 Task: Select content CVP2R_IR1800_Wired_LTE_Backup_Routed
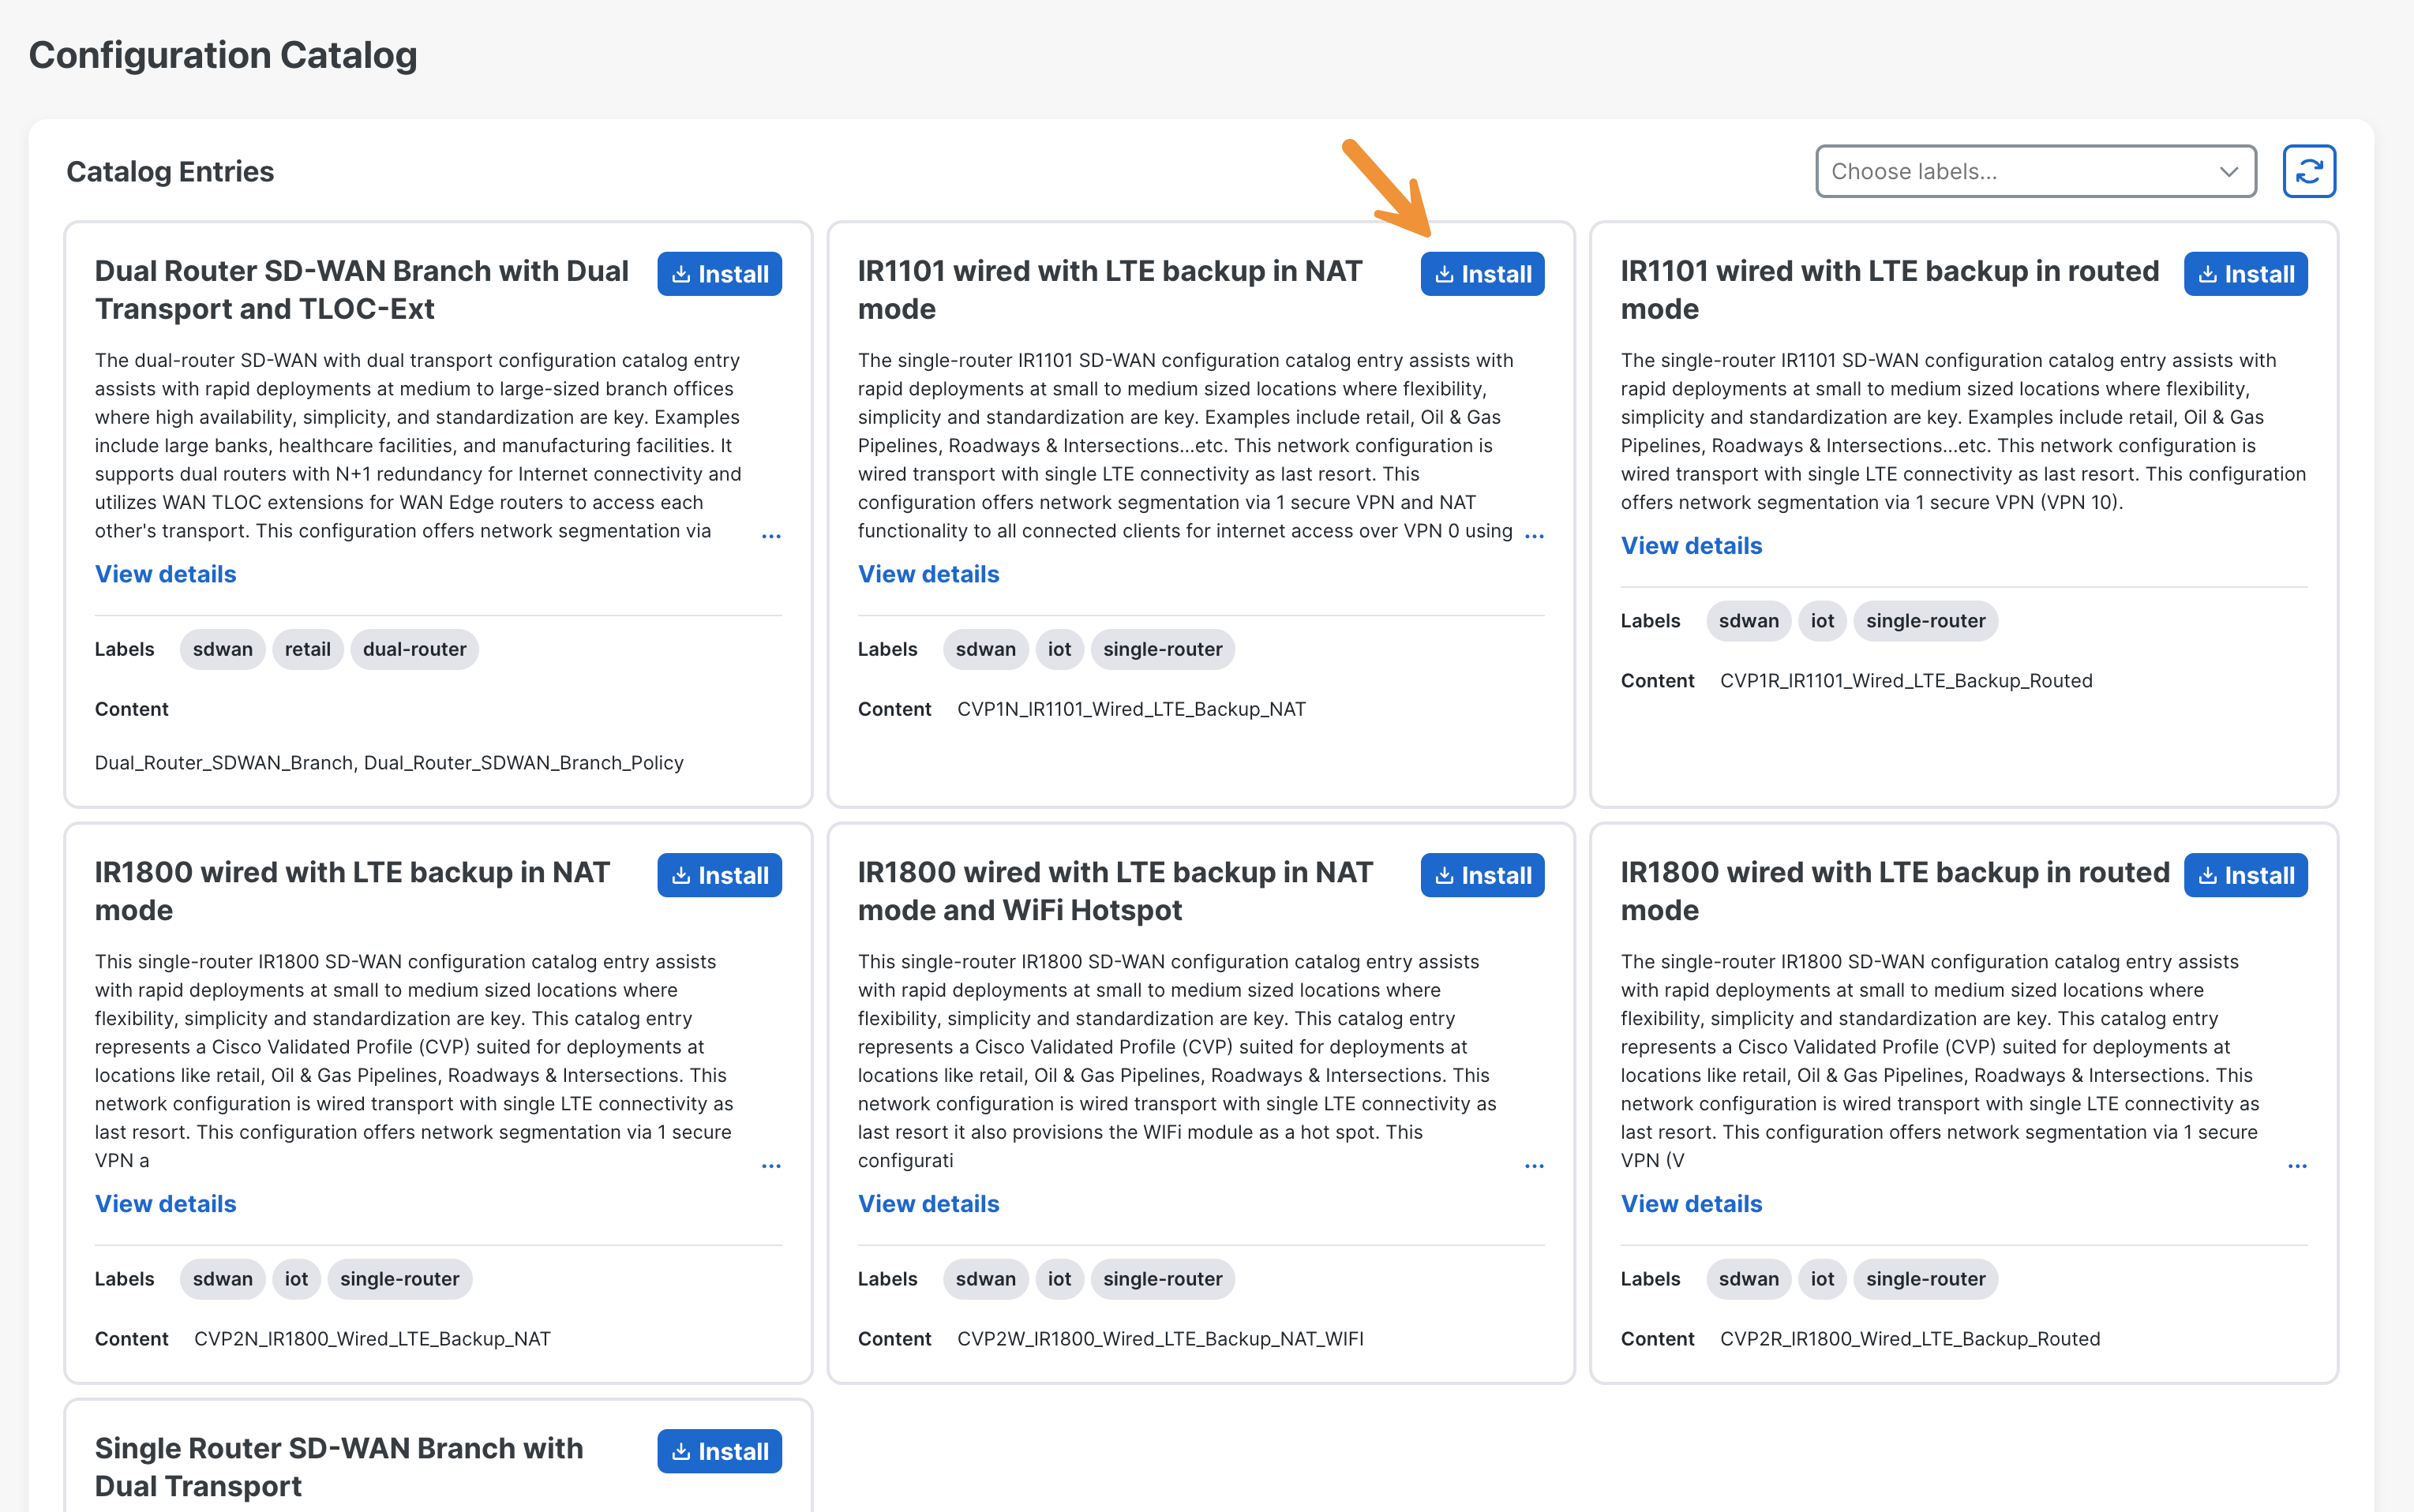pos(1909,1339)
